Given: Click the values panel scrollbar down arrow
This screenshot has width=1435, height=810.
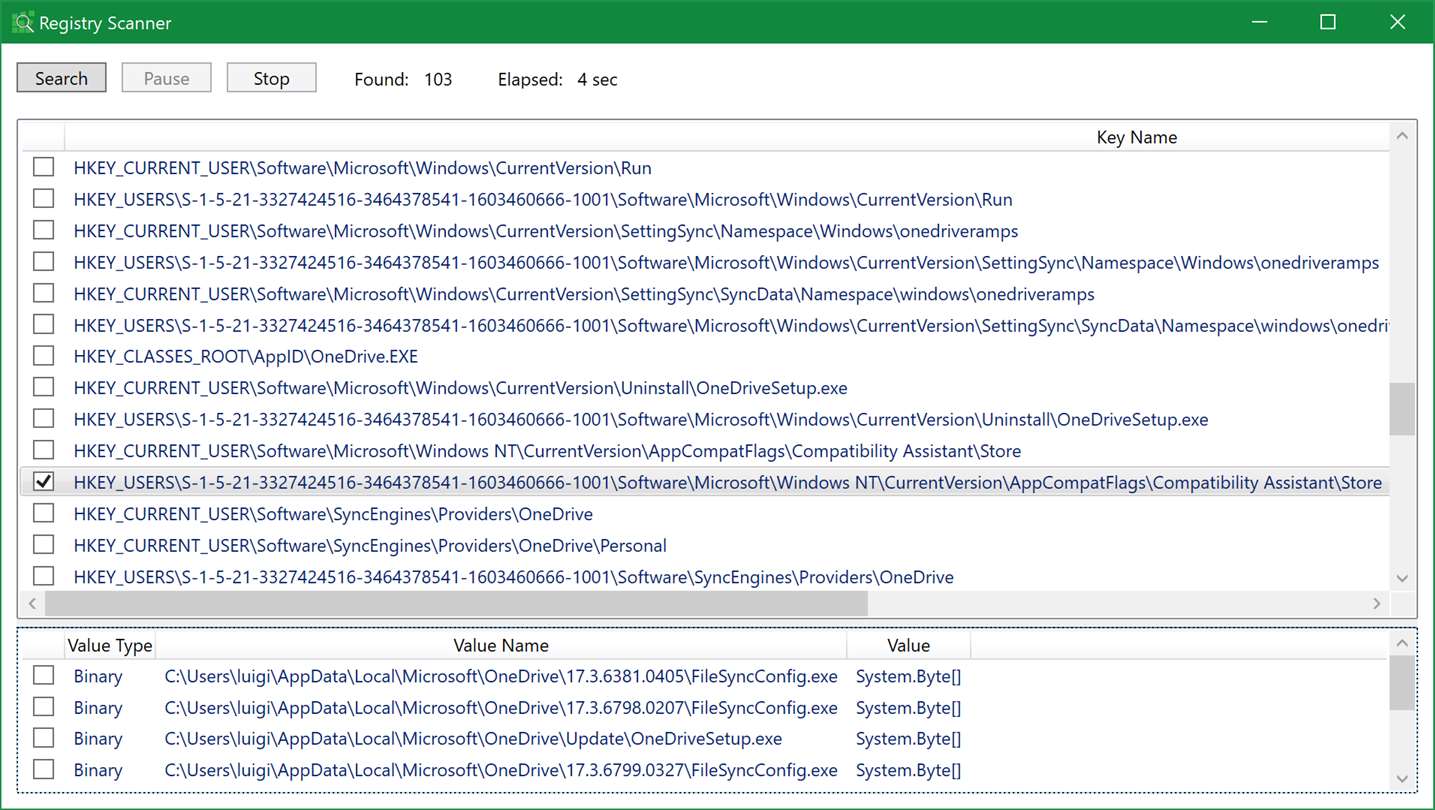Looking at the screenshot, I should 1402,779.
